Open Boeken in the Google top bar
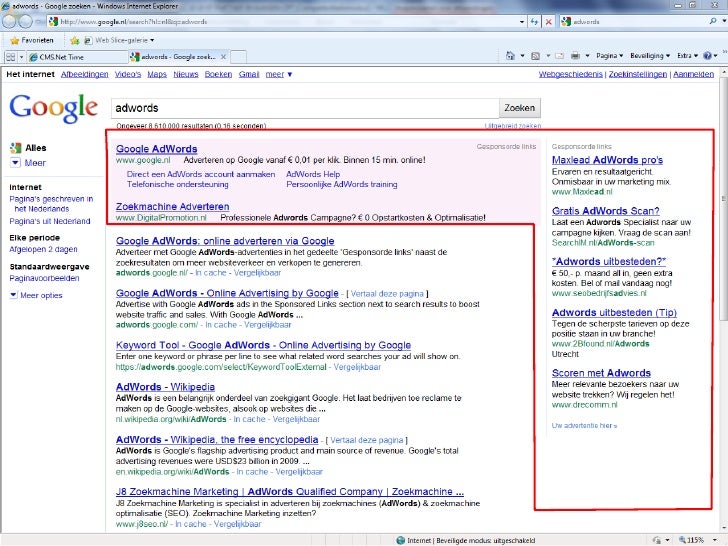The image size is (728, 546). [x=218, y=74]
